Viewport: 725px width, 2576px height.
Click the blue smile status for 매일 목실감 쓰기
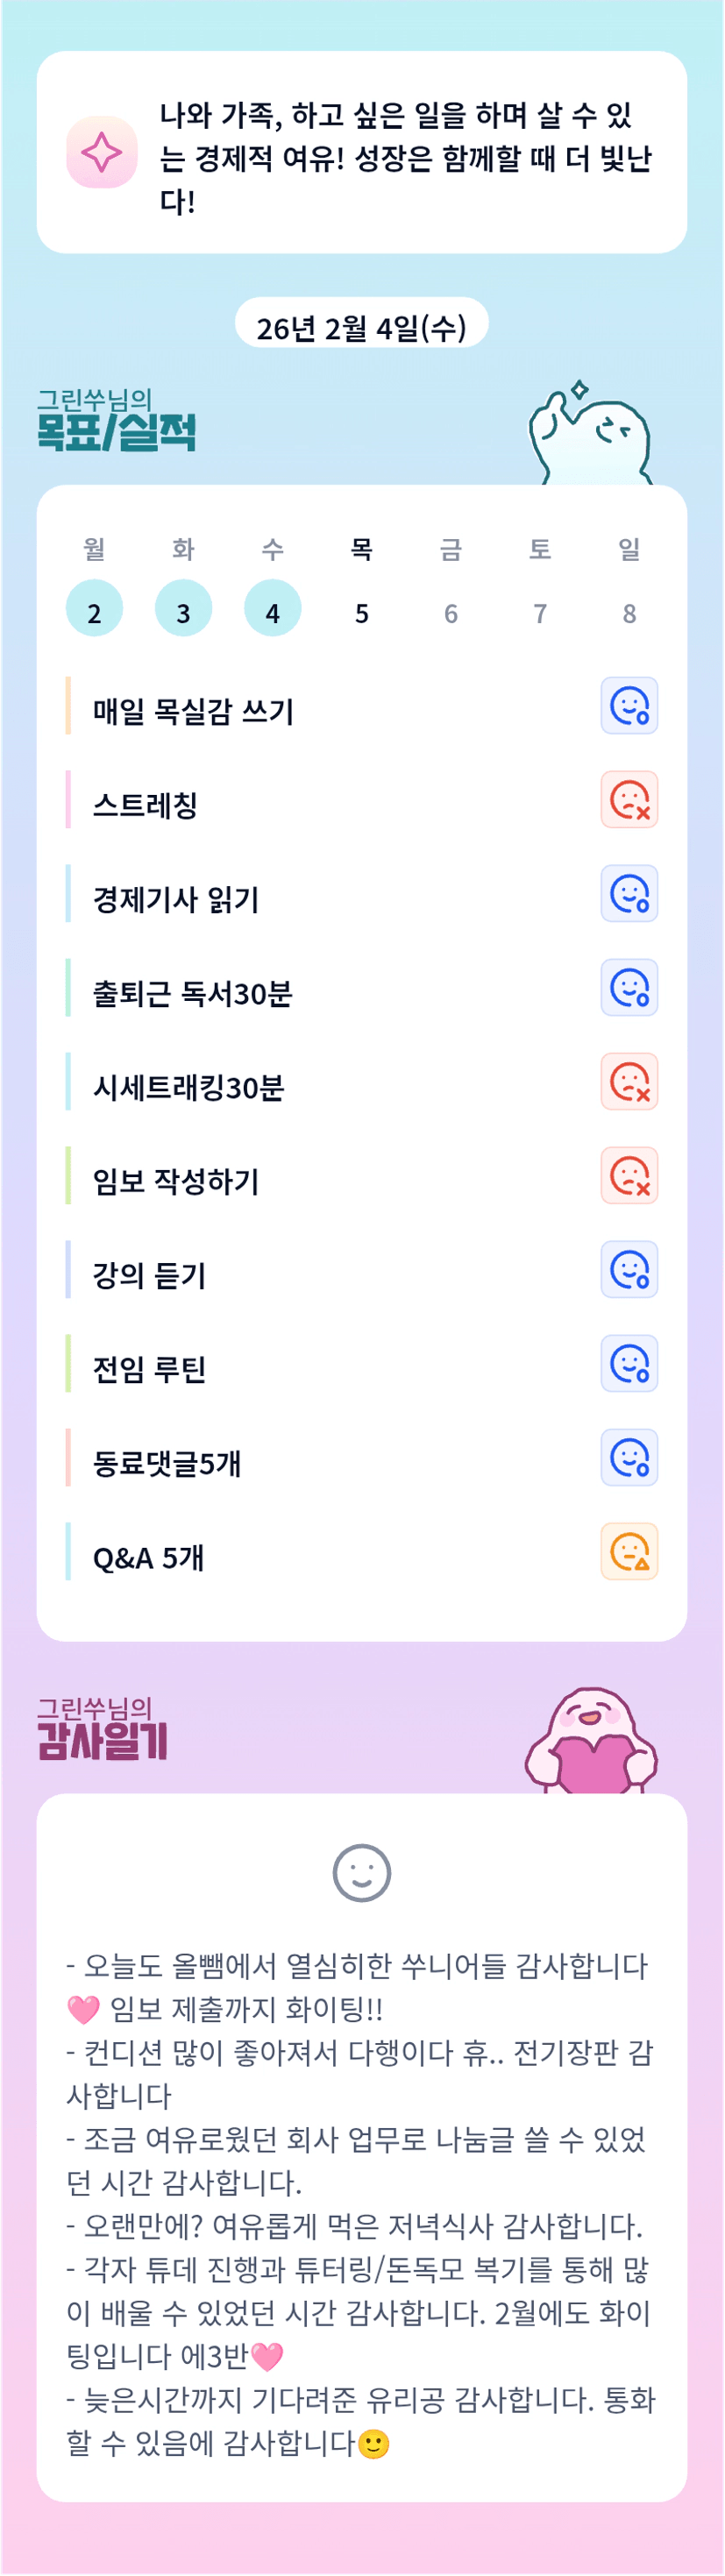[629, 706]
